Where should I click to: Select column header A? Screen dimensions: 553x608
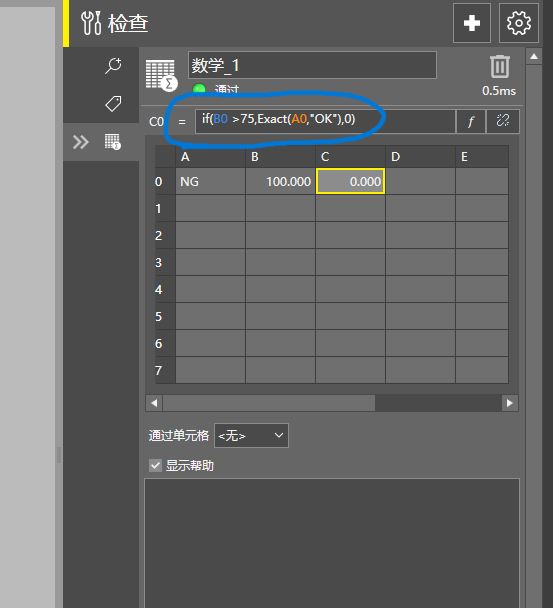pos(211,157)
